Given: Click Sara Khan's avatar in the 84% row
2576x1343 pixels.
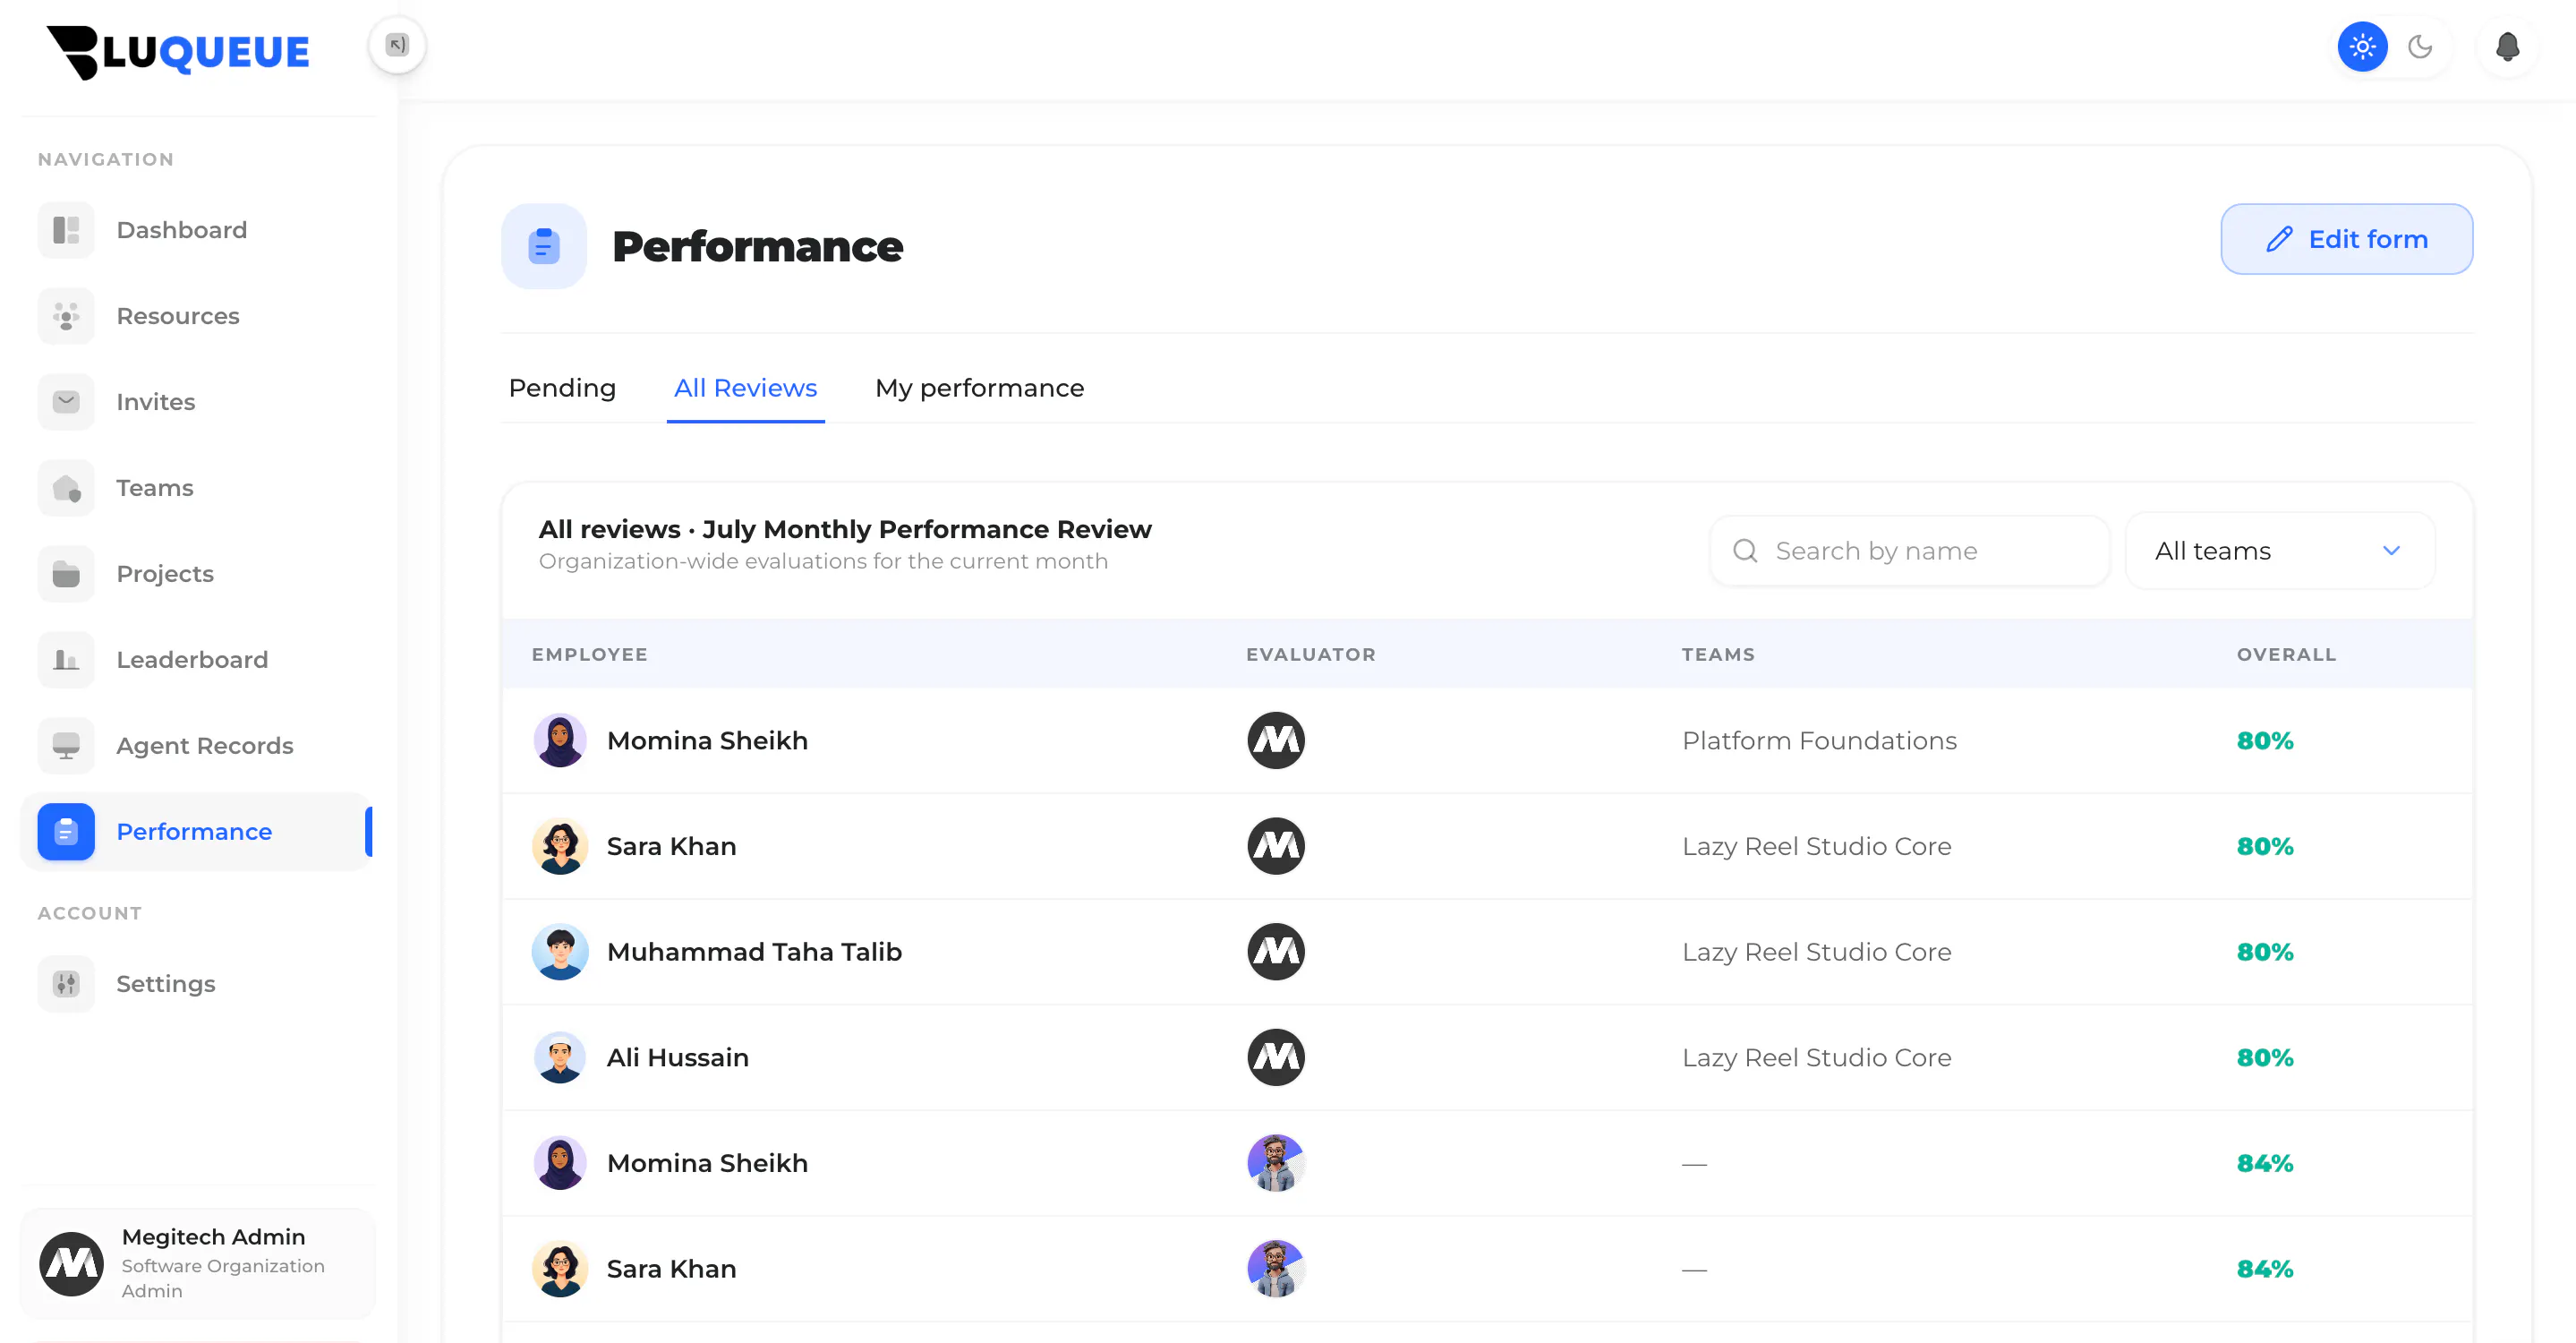Looking at the screenshot, I should tap(560, 1269).
